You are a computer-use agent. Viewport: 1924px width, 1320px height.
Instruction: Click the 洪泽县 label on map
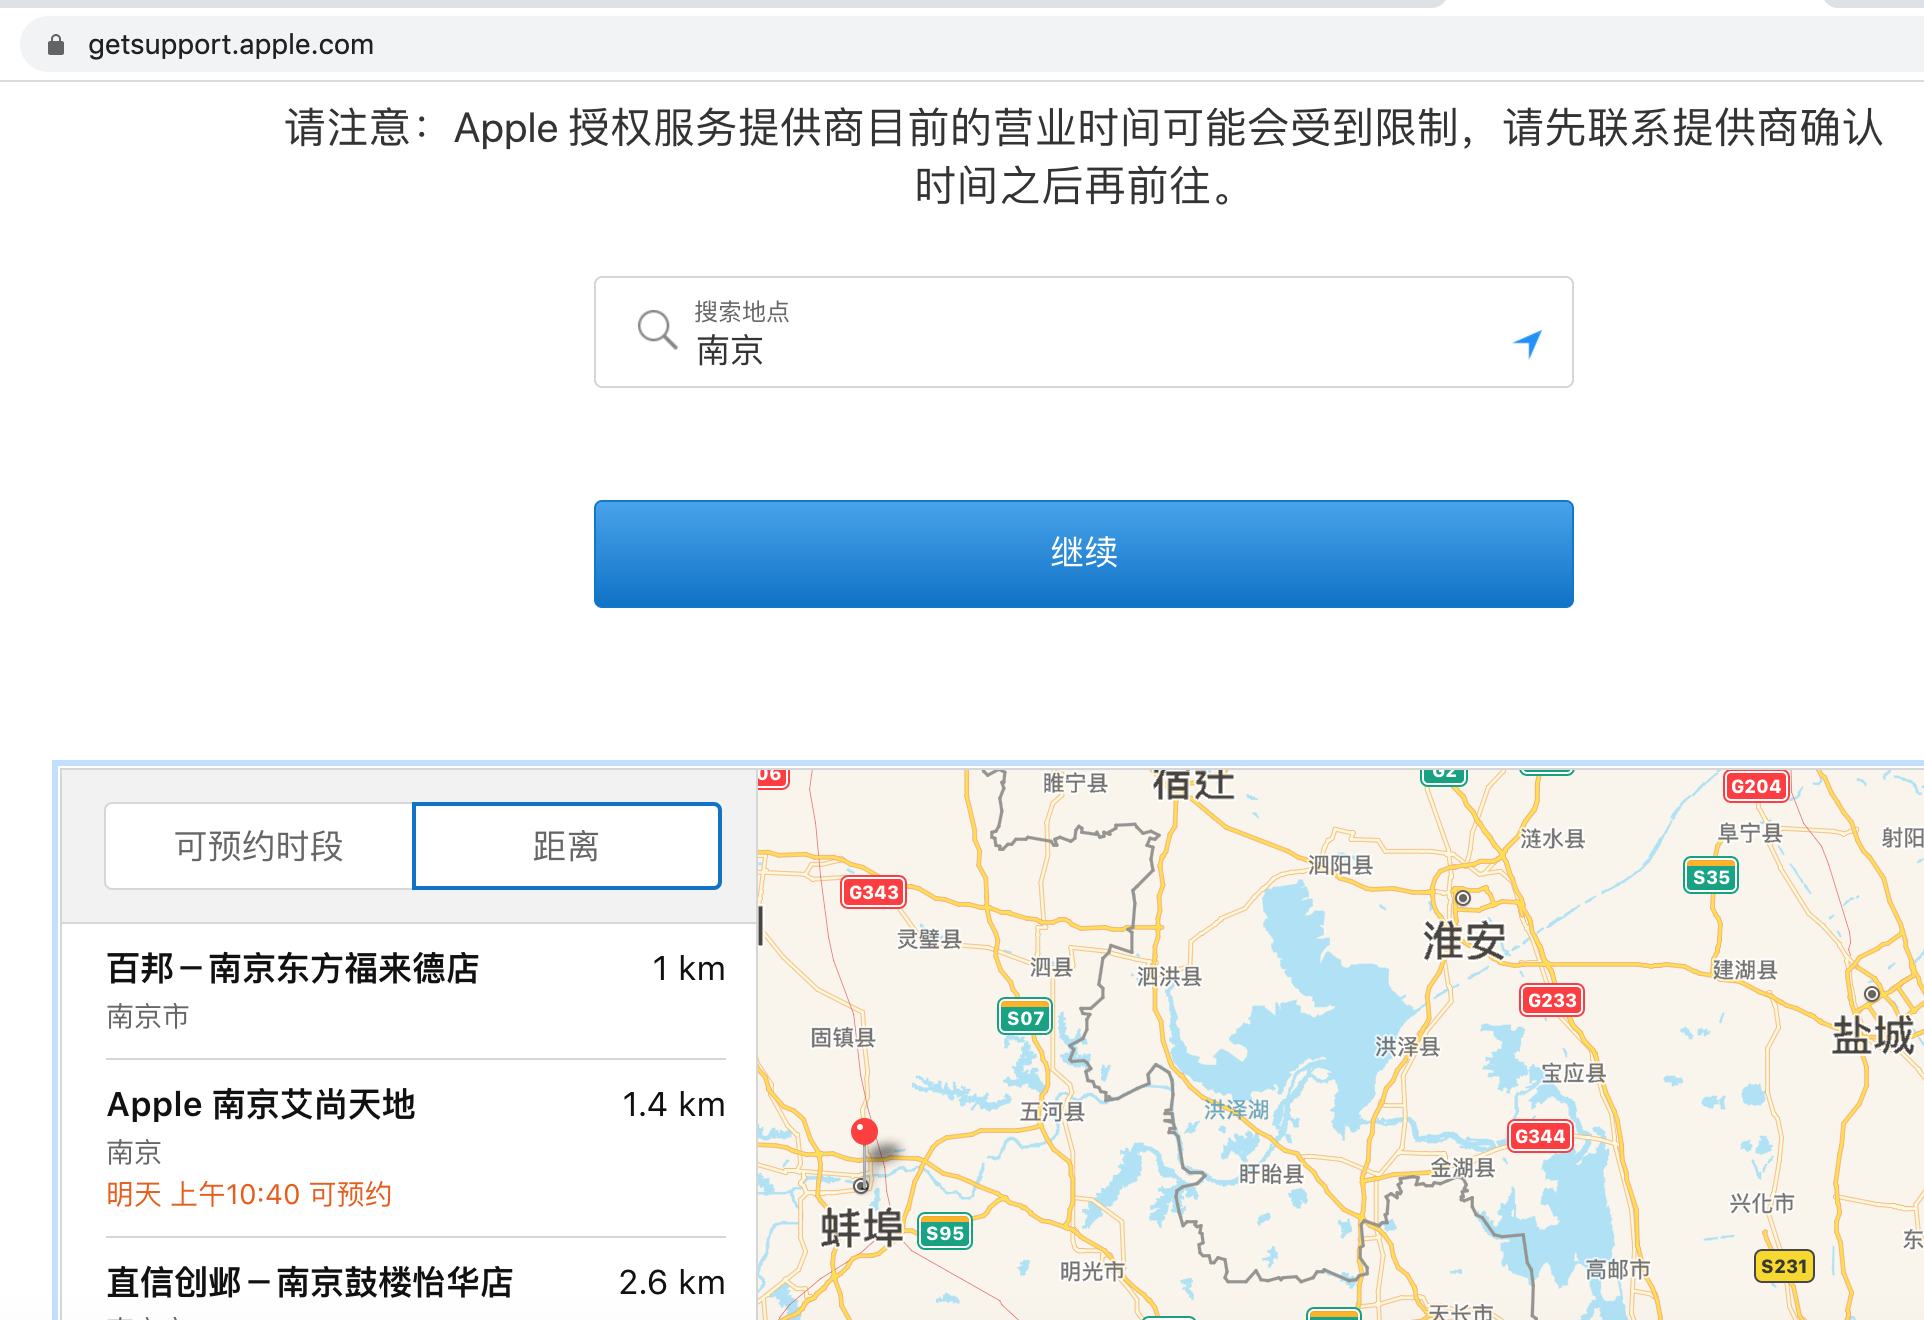(x=1407, y=1046)
